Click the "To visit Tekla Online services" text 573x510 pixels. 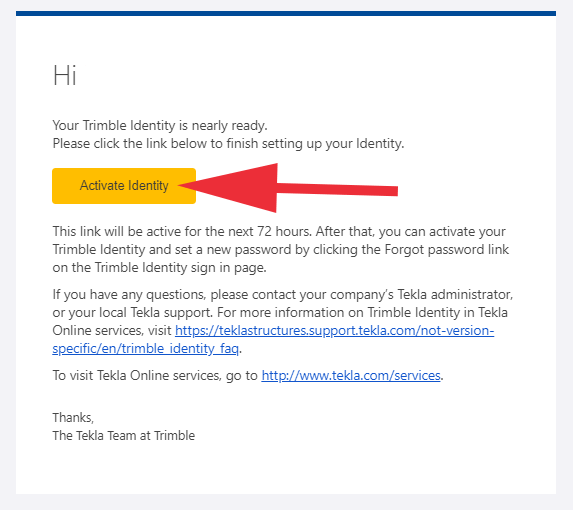(x=137, y=376)
